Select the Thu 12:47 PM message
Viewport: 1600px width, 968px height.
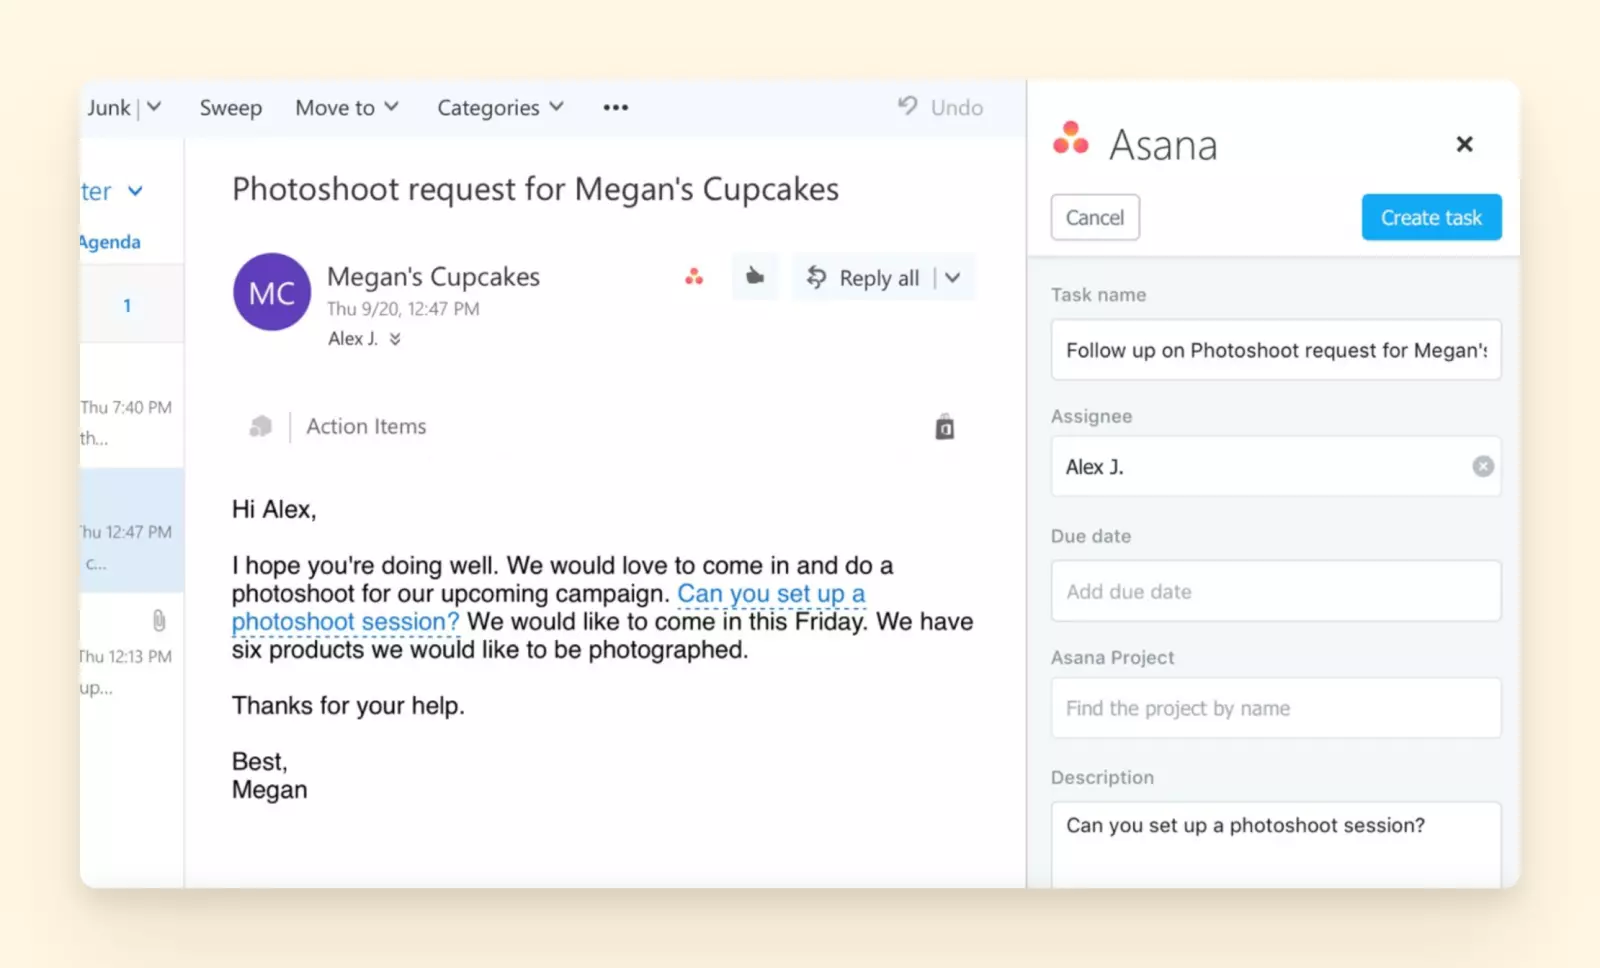132,530
